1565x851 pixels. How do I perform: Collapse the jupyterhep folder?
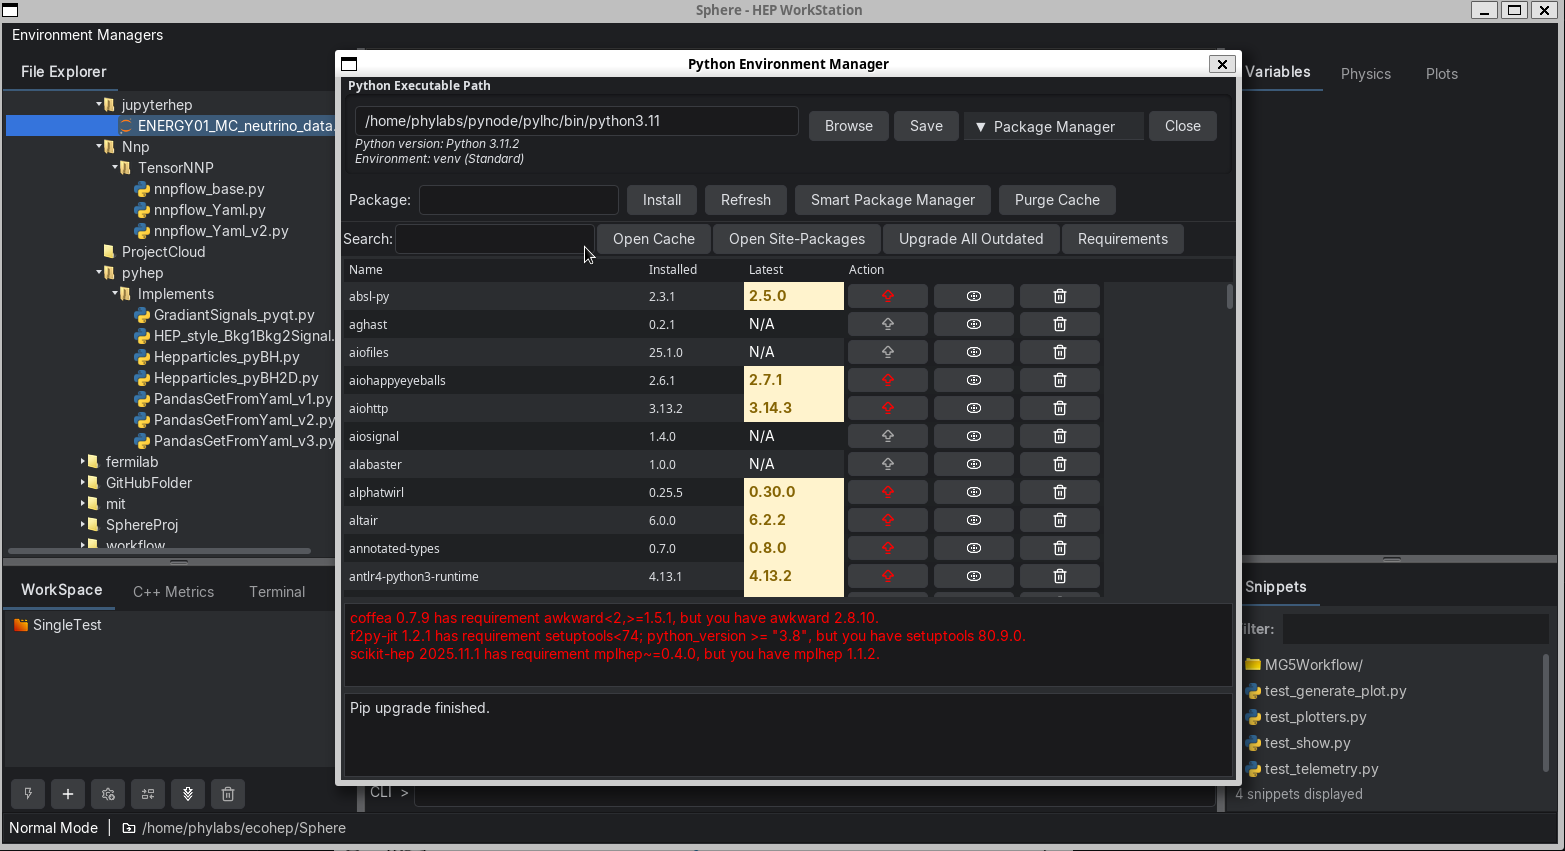click(x=100, y=104)
